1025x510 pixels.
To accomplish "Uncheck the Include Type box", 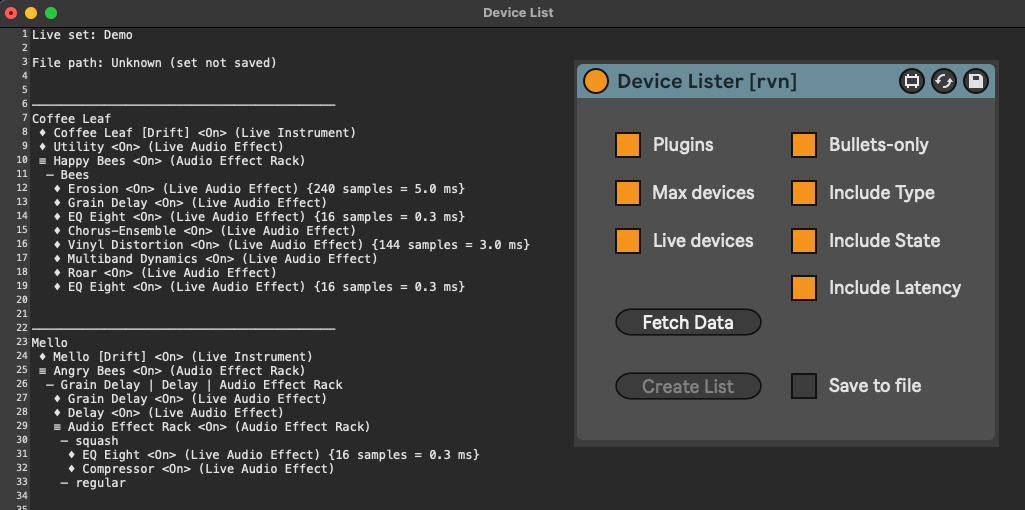I will [804, 193].
